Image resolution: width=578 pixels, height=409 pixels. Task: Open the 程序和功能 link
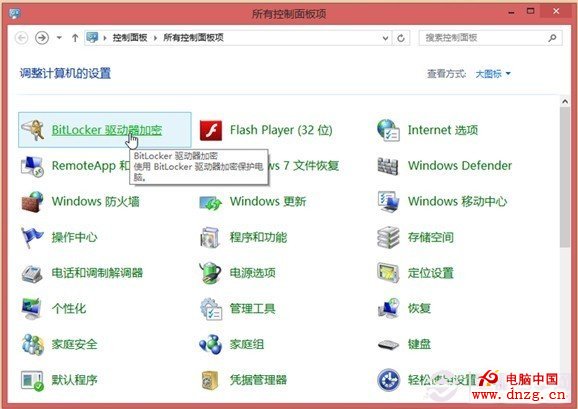pos(258,237)
